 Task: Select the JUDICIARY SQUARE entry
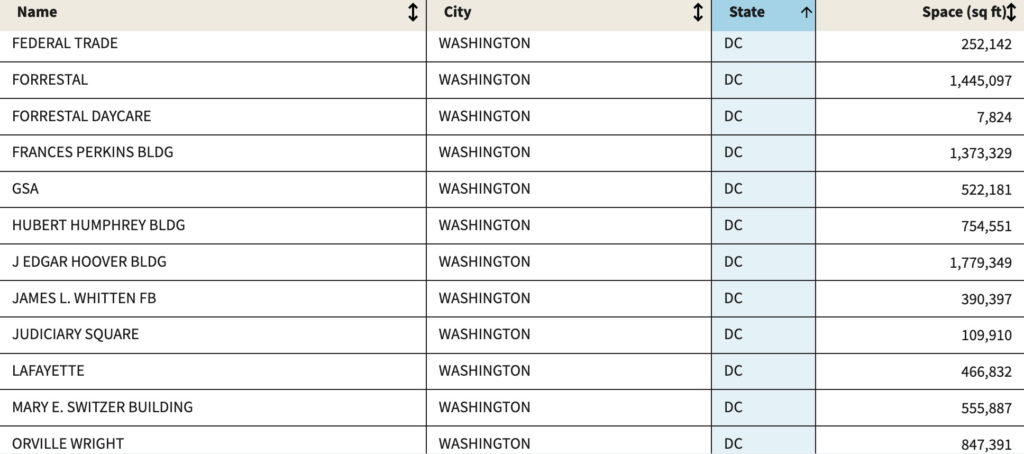pyautogui.click(x=76, y=334)
